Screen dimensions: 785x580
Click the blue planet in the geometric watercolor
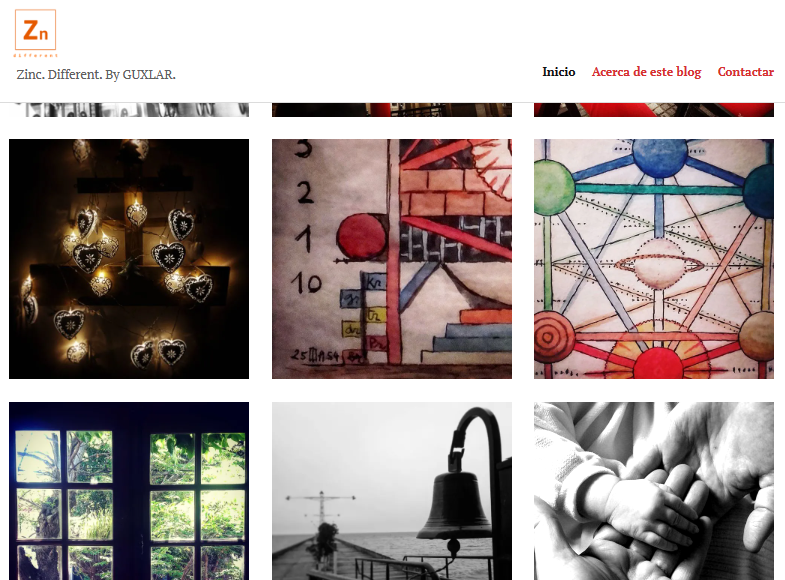click(660, 157)
